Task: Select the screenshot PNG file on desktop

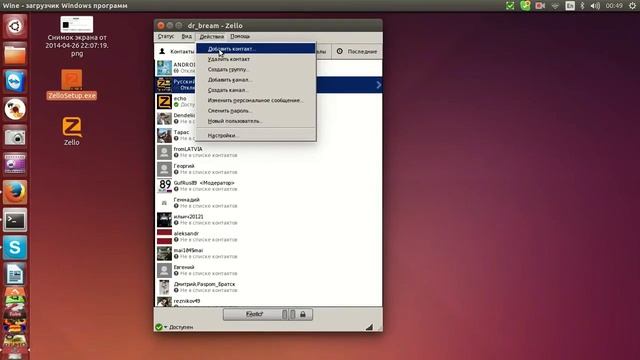Action: pos(77,37)
